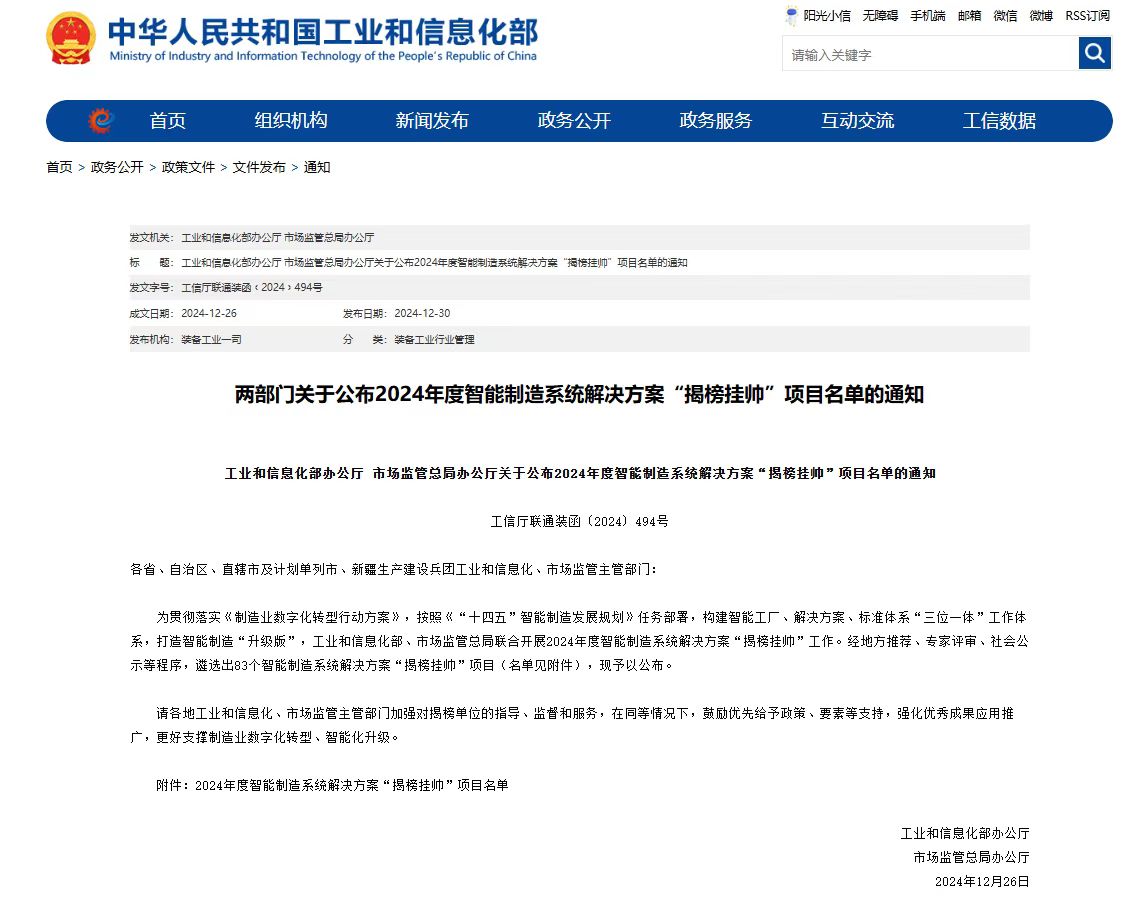Click document number 工信厅联通装函〔2024〕494号 in info table
Viewport: 1135px width, 900px height.
click(x=252, y=287)
